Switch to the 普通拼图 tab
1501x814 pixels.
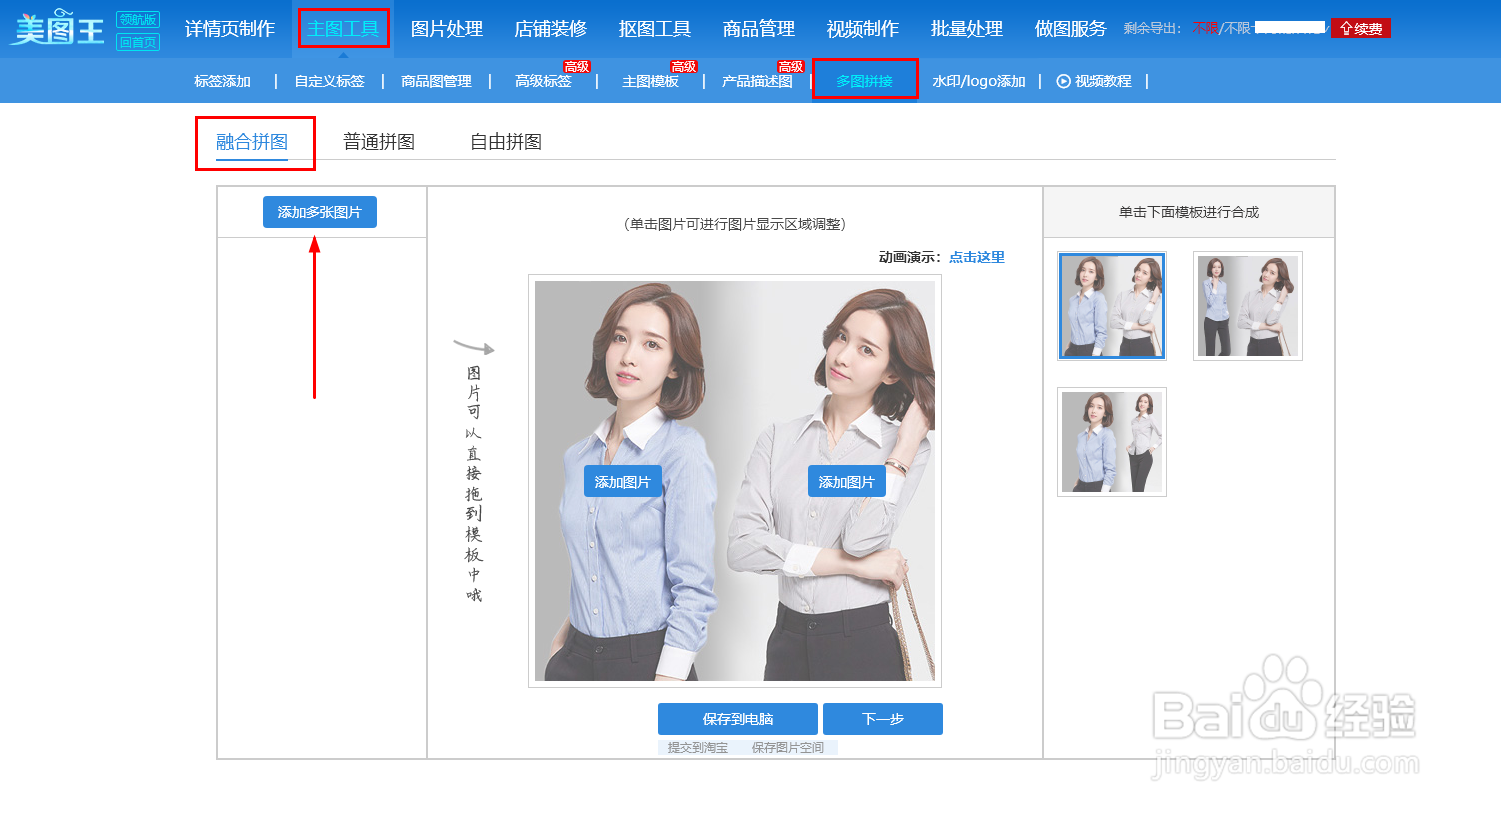coord(380,142)
